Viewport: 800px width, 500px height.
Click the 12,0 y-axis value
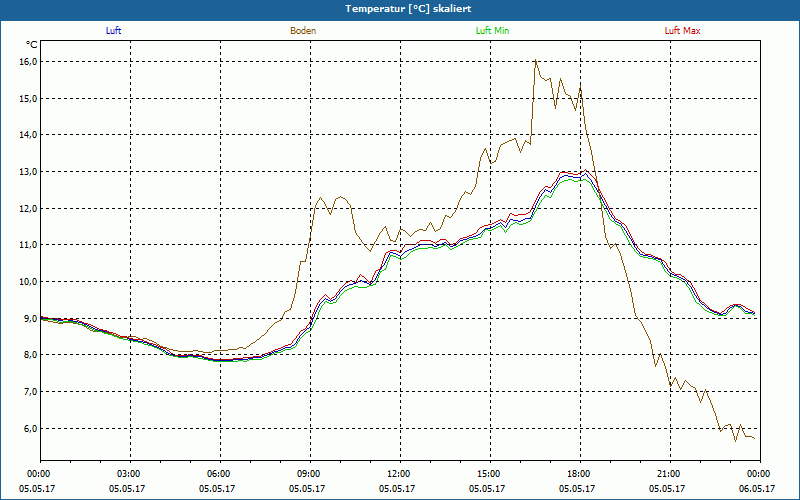click(x=29, y=208)
